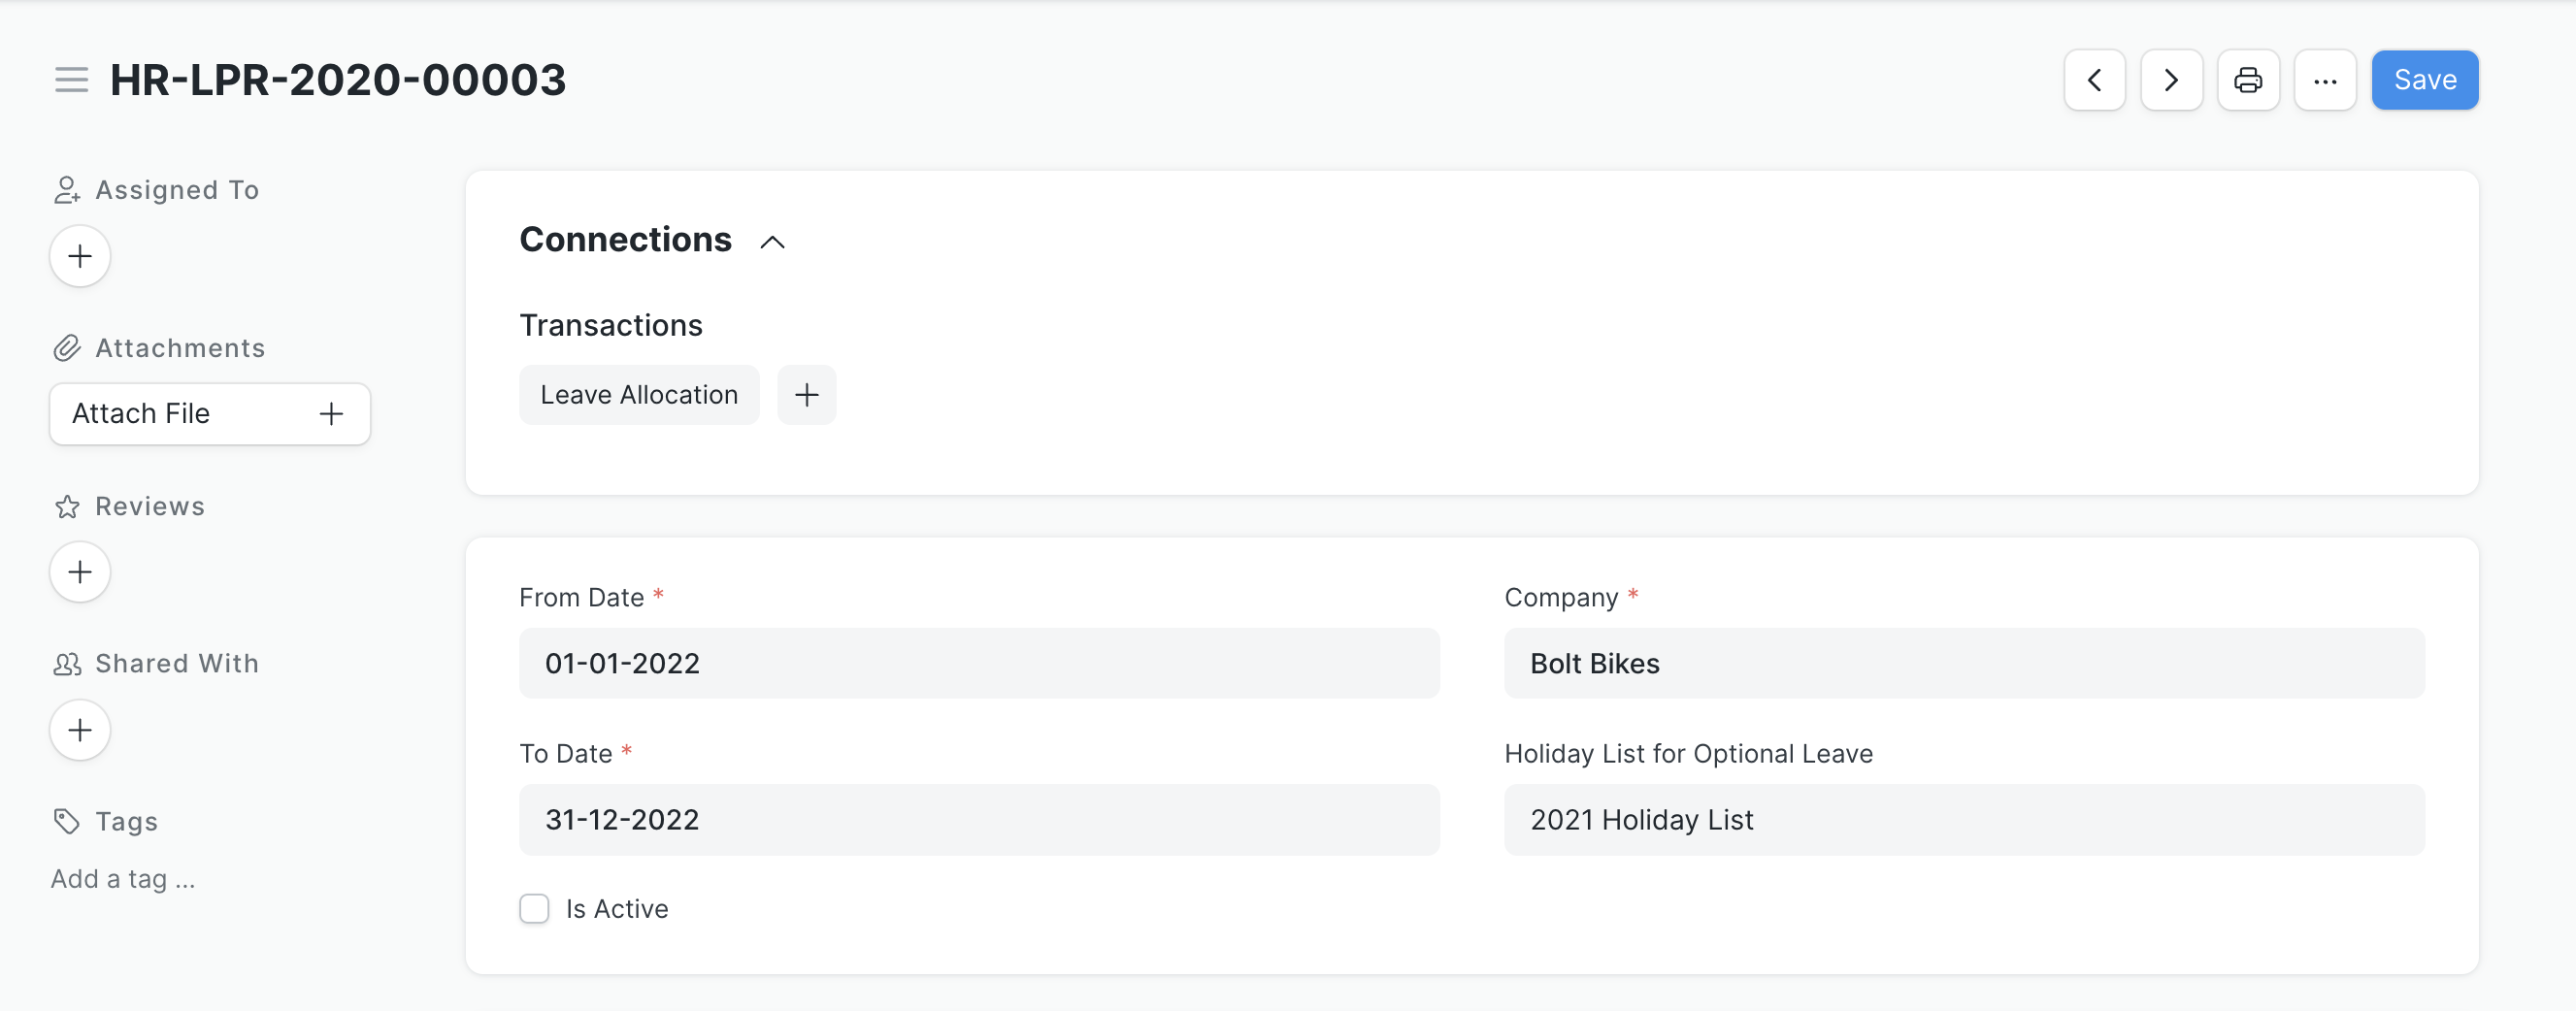Collapse the Connections section chevron
Viewport: 2576px width, 1011px height.
click(772, 242)
